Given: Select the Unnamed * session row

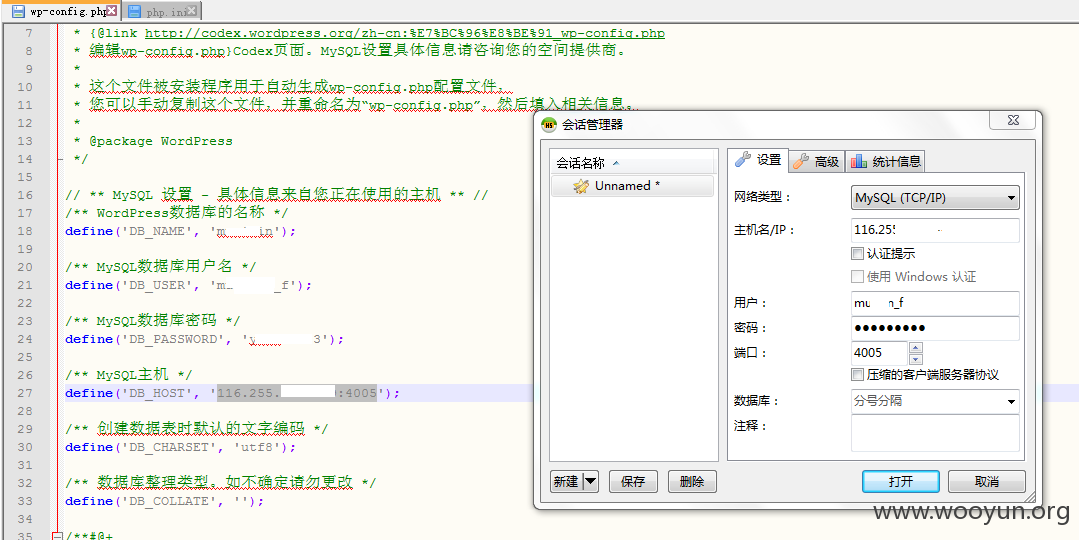Looking at the screenshot, I should pyautogui.click(x=632, y=186).
